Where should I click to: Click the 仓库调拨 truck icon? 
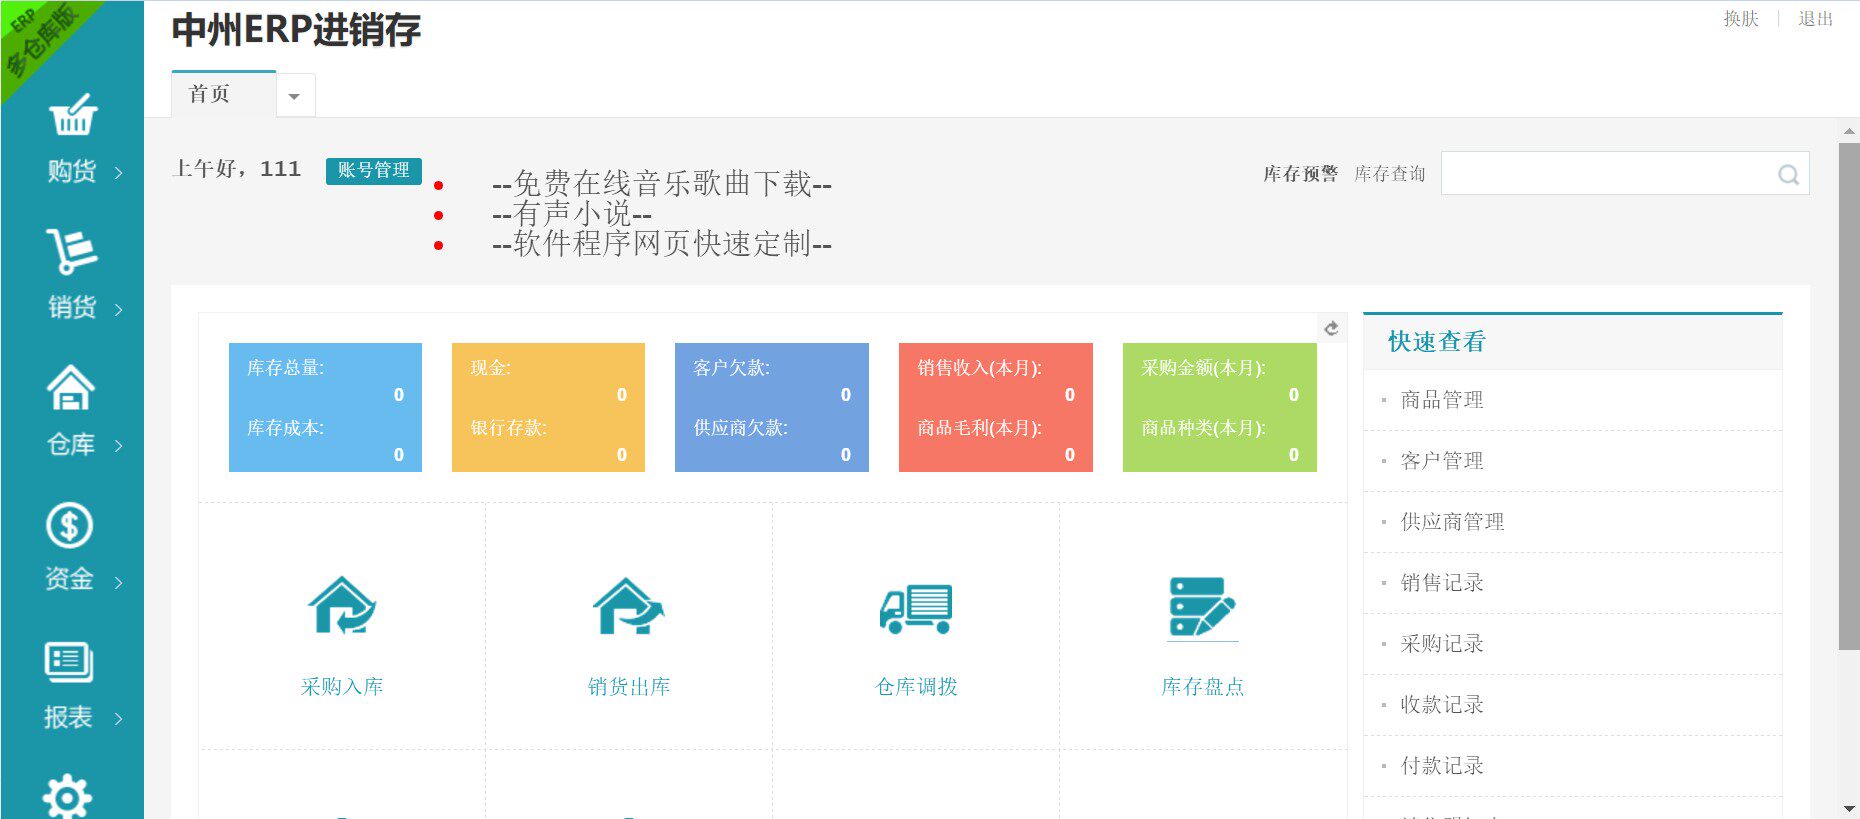click(x=916, y=608)
